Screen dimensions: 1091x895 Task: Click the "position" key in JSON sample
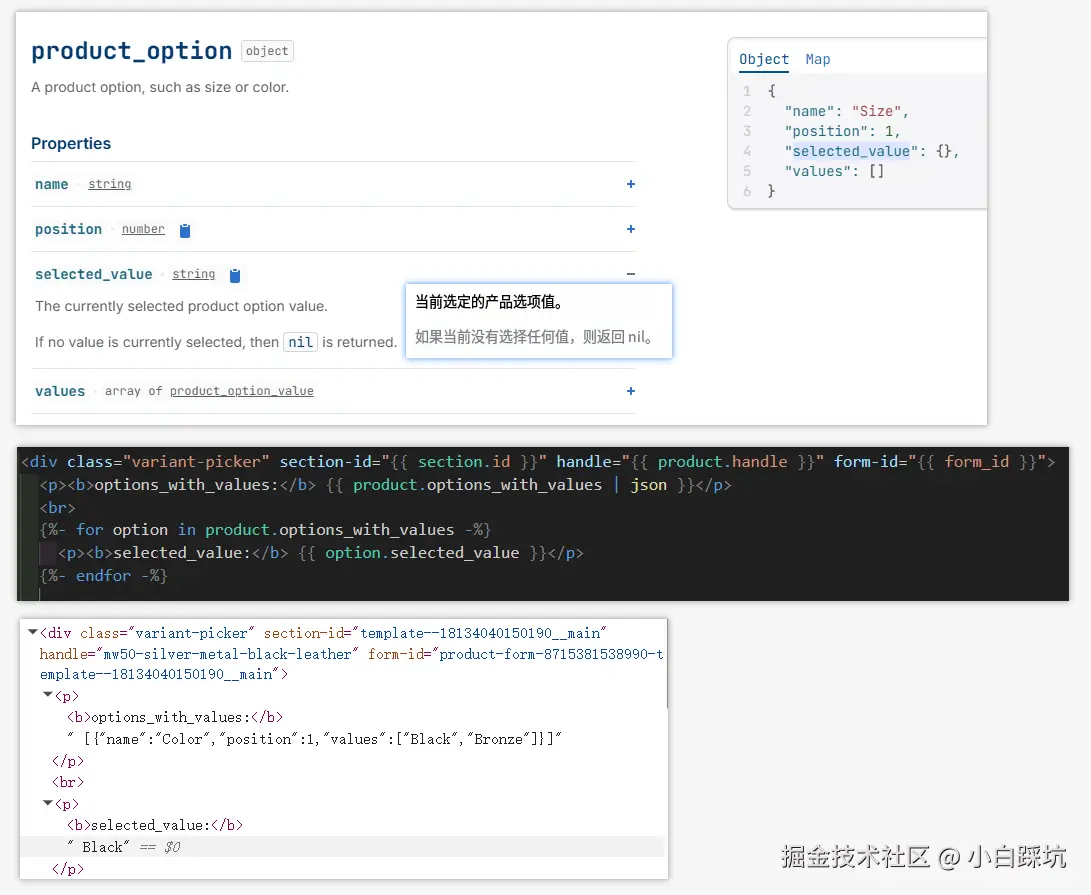click(826, 132)
